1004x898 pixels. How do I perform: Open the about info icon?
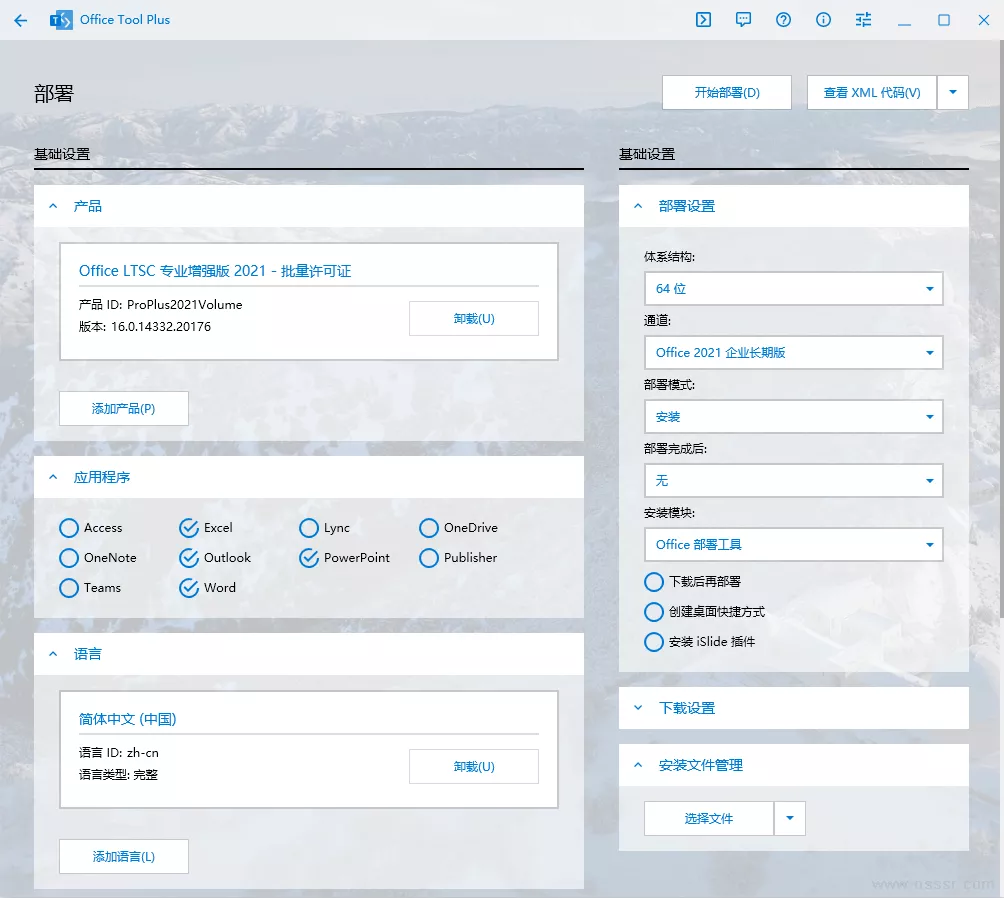pos(823,20)
